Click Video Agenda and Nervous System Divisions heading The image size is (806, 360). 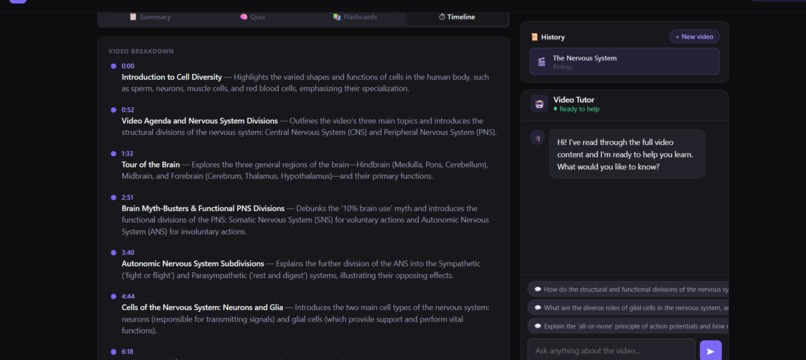[x=199, y=121]
